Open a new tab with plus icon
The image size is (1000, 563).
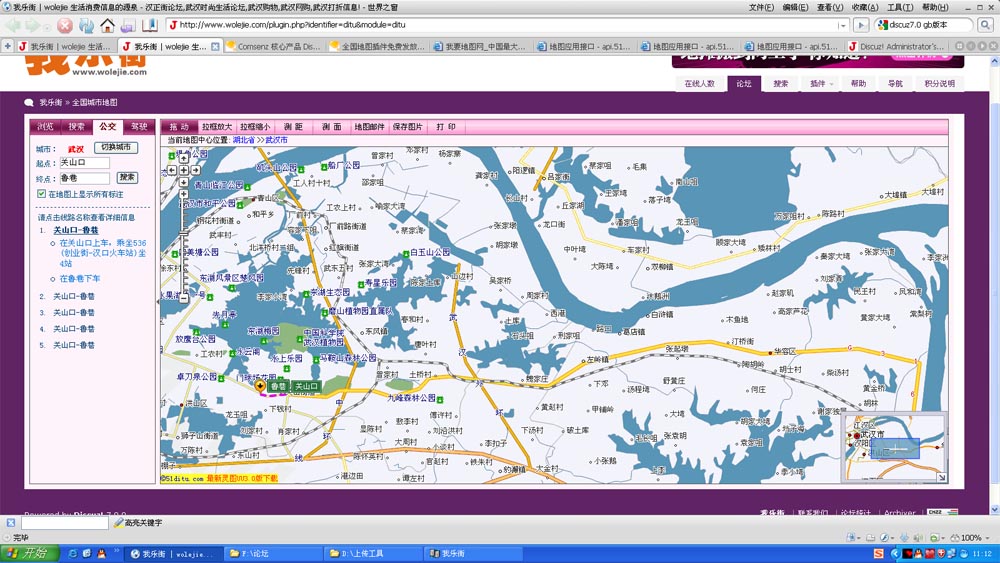click(x=8, y=46)
